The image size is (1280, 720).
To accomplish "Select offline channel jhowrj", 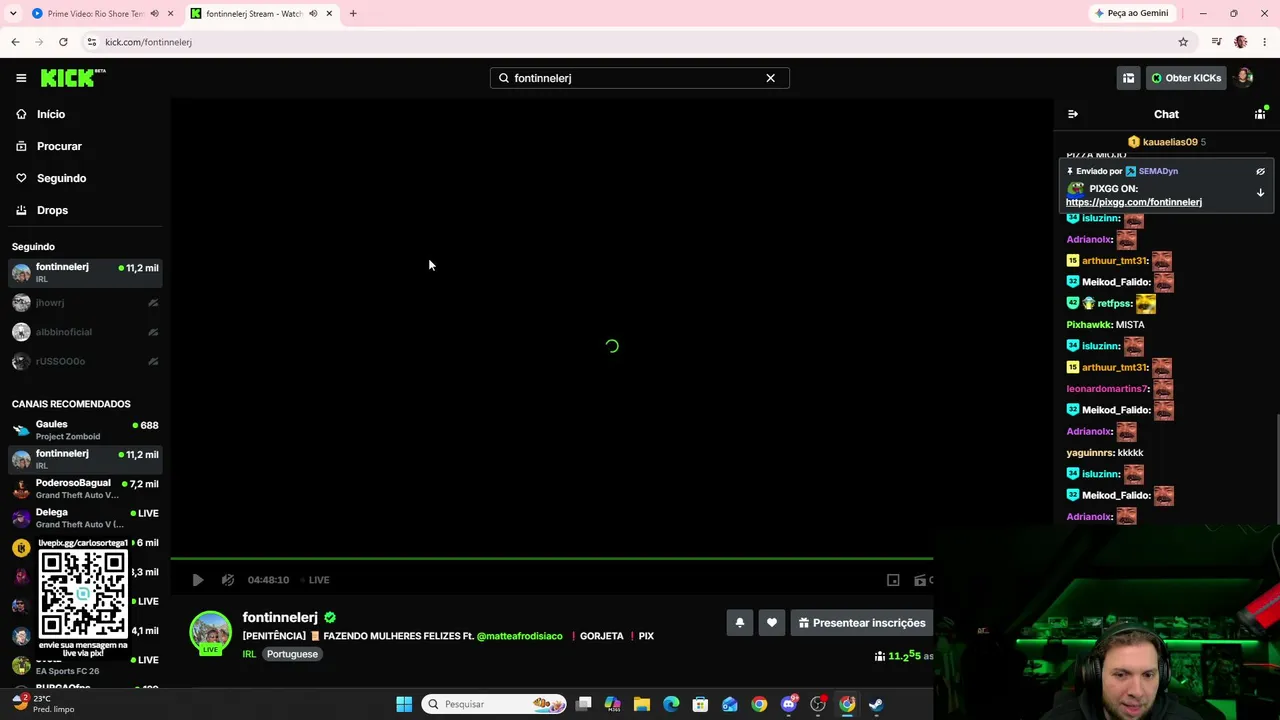I will [85, 302].
